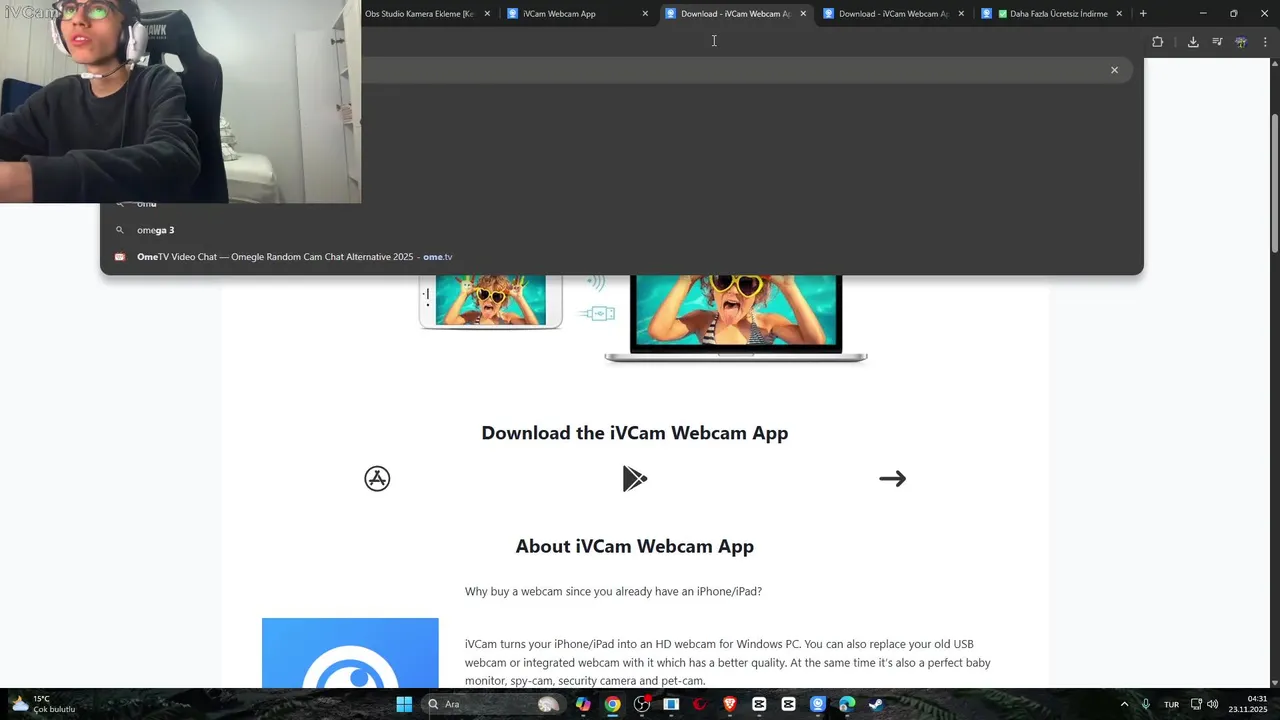Click the phone preview image

(490, 301)
